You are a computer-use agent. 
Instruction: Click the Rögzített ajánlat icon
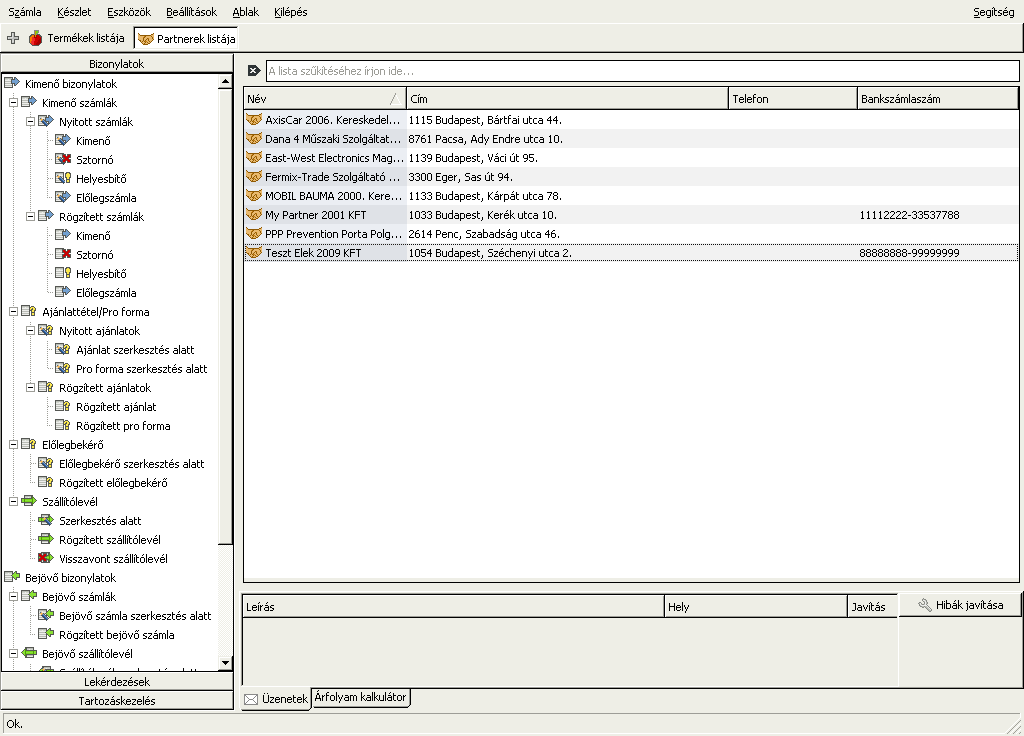coord(63,406)
